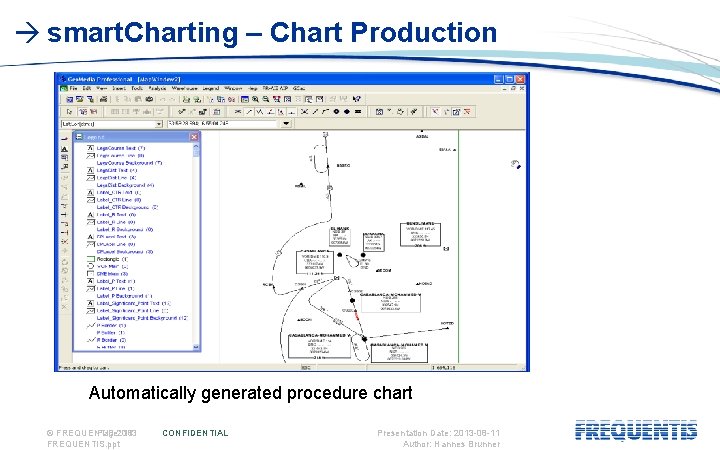Image resolution: width=720 pixels, height=450 pixels.
Task: Open the Warehouse menu
Action: tap(185, 88)
